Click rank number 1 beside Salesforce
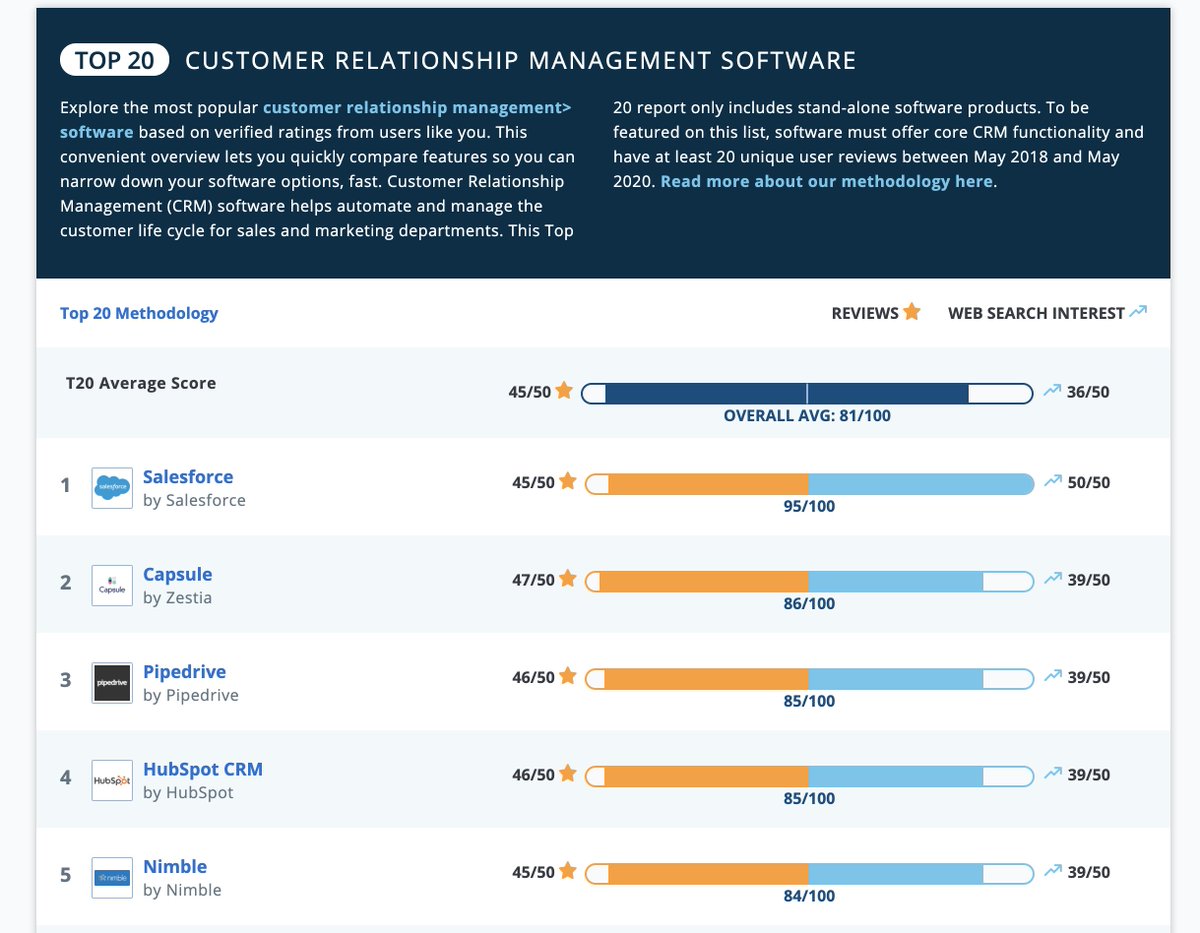The image size is (1200, 933). coord(65,486)
